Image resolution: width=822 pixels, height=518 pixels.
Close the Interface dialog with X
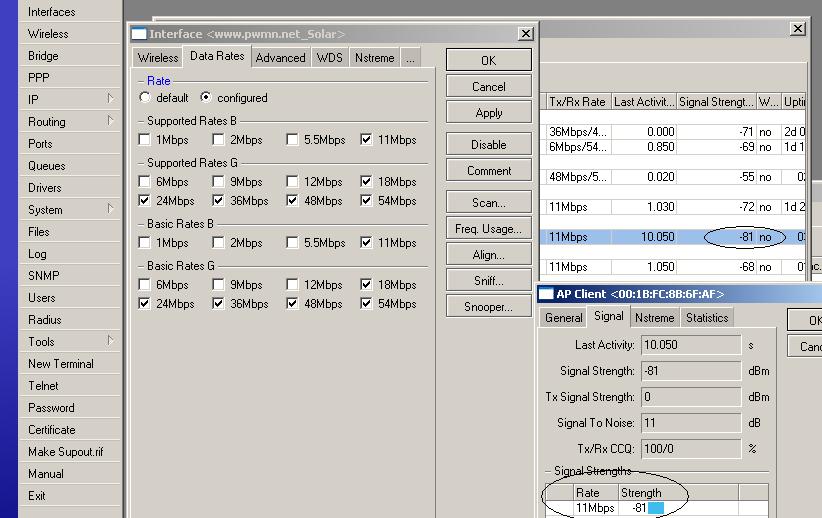(x=525, y=34)
